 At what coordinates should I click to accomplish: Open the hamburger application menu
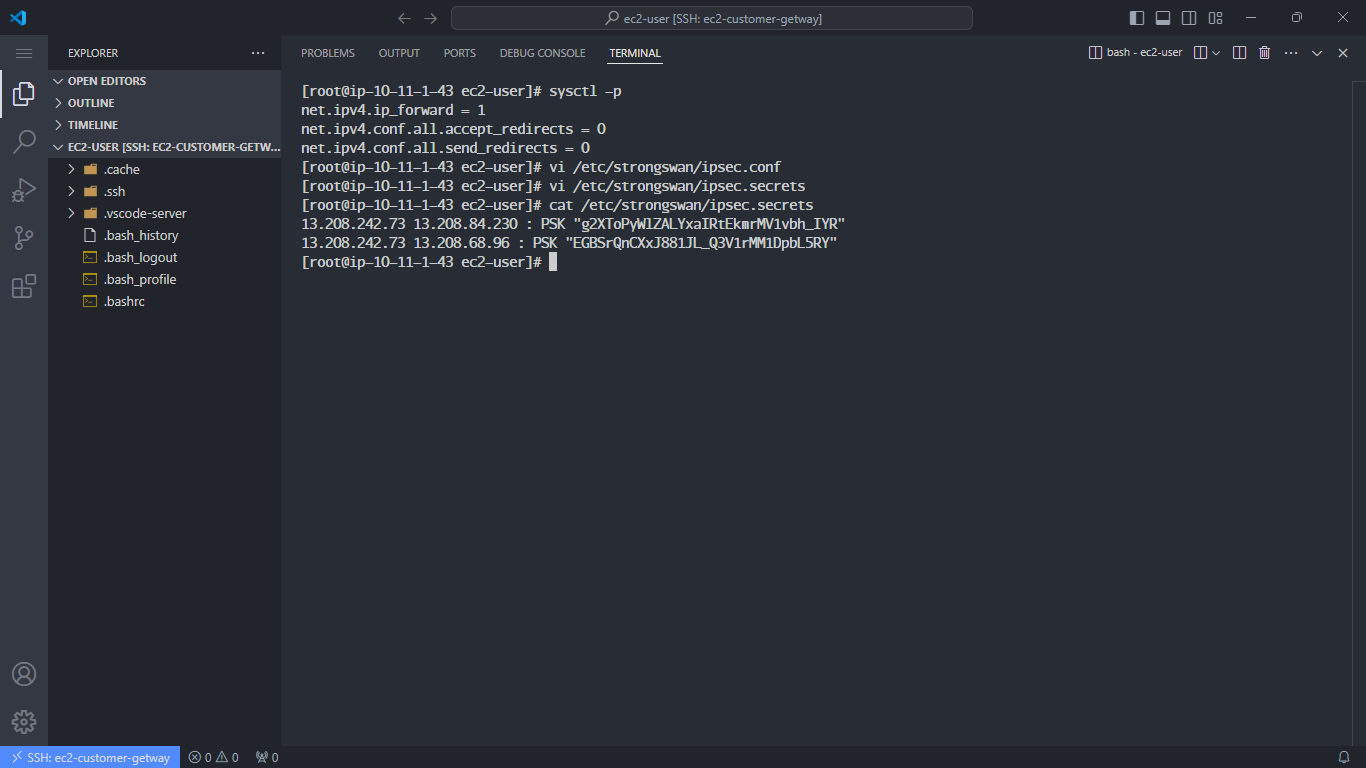point(24,53)
